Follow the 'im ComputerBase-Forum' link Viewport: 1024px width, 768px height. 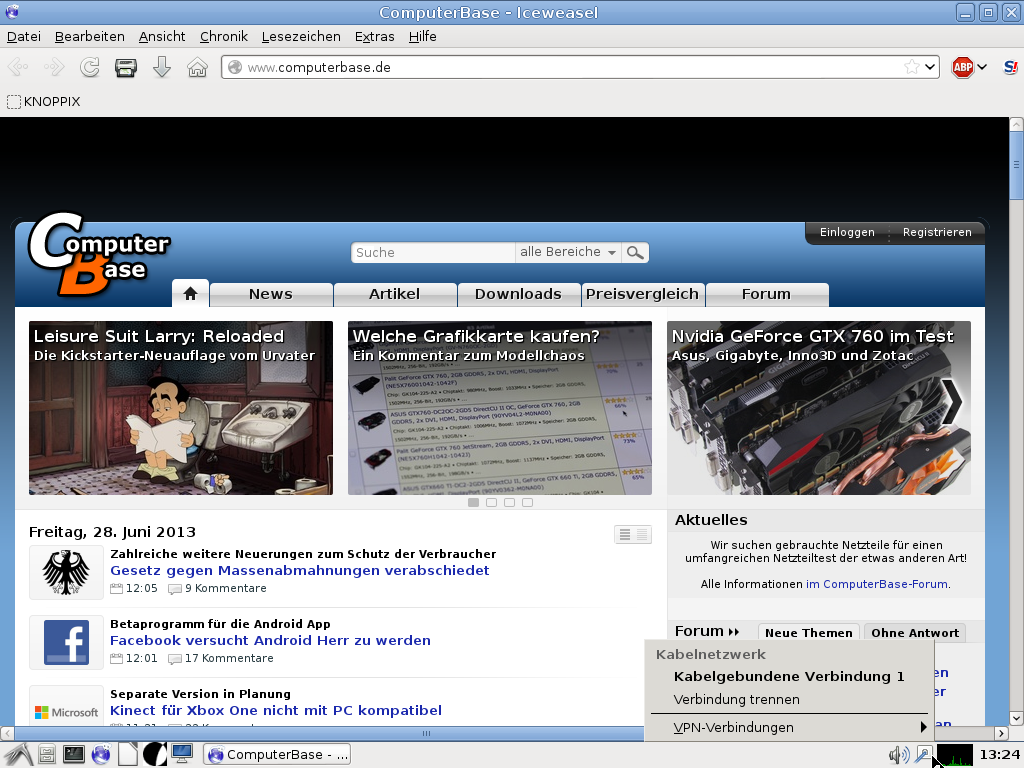(x=877, y=584)
